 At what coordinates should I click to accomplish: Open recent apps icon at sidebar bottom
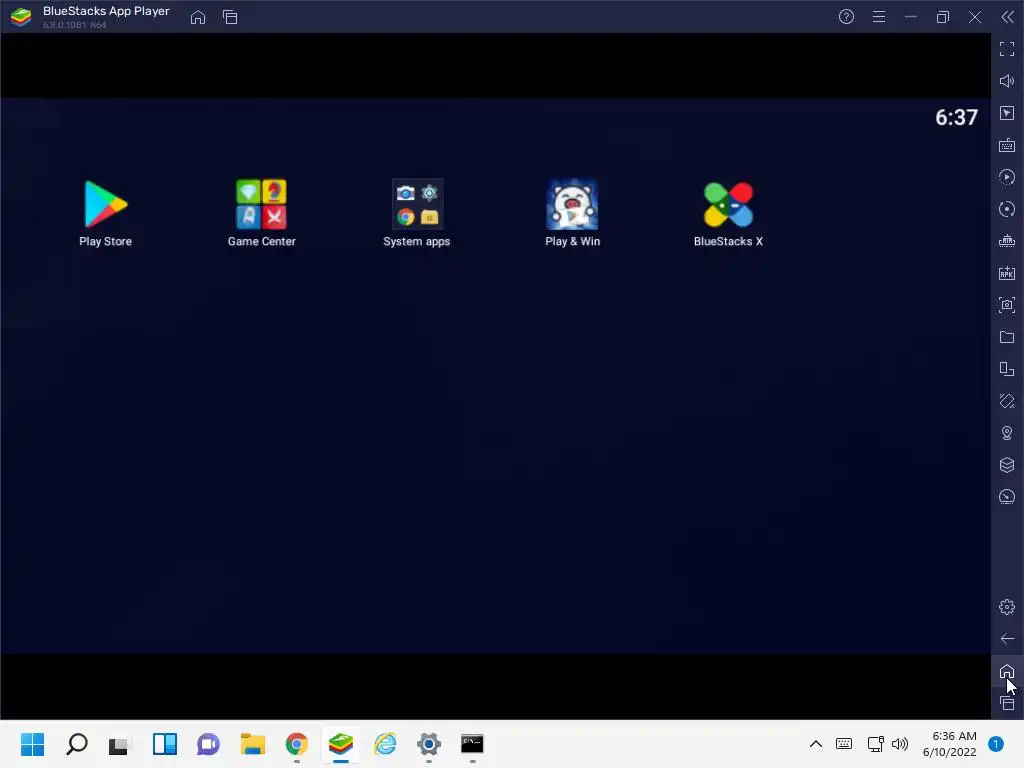pyautogui.click(x=1007, y=703)
